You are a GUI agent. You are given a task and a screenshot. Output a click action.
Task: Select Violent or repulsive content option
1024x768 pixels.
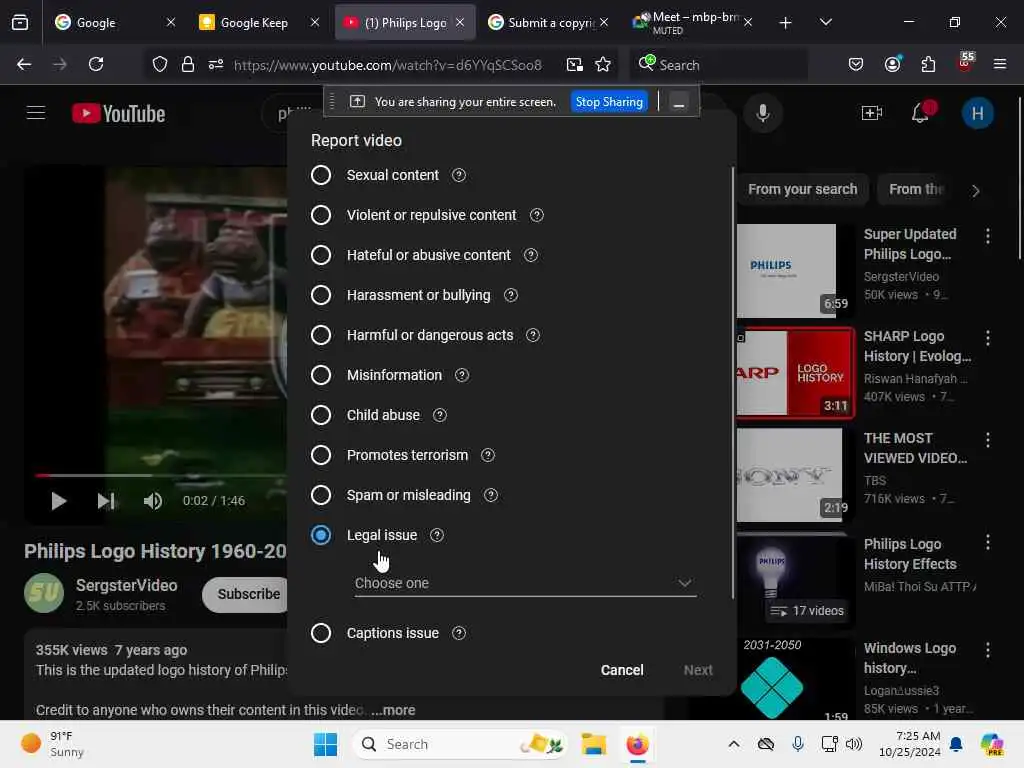(321, 215)
